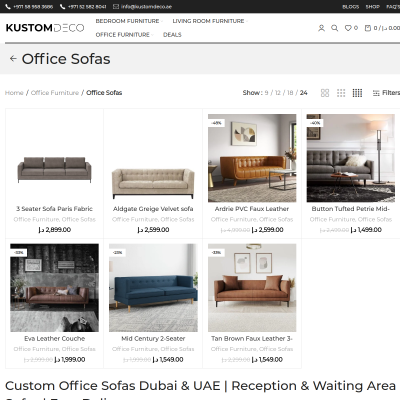Click Eva Leather Couche title

[54, 338]
